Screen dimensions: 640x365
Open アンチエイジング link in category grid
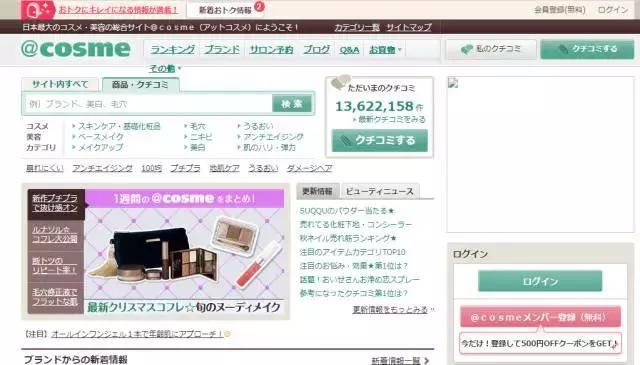tap(273, 137)
